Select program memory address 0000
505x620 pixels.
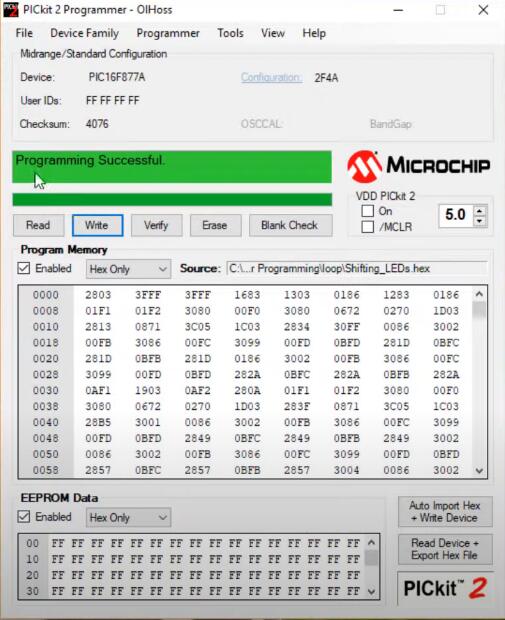46,295
